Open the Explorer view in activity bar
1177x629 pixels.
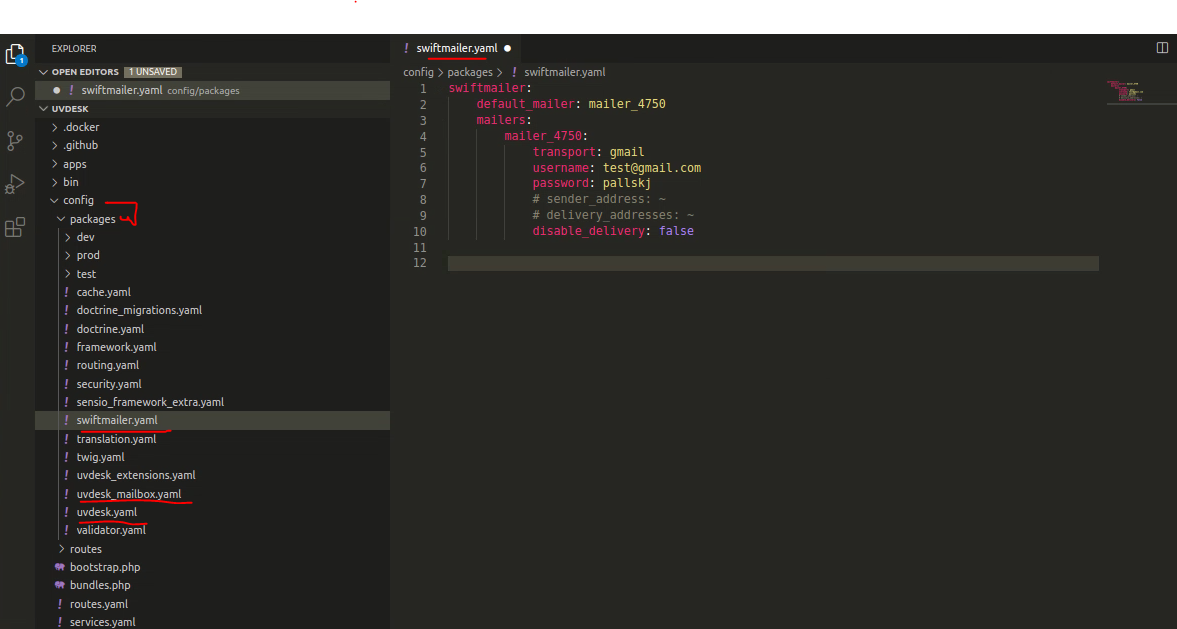pyautogui.click(x=15, y=54)
